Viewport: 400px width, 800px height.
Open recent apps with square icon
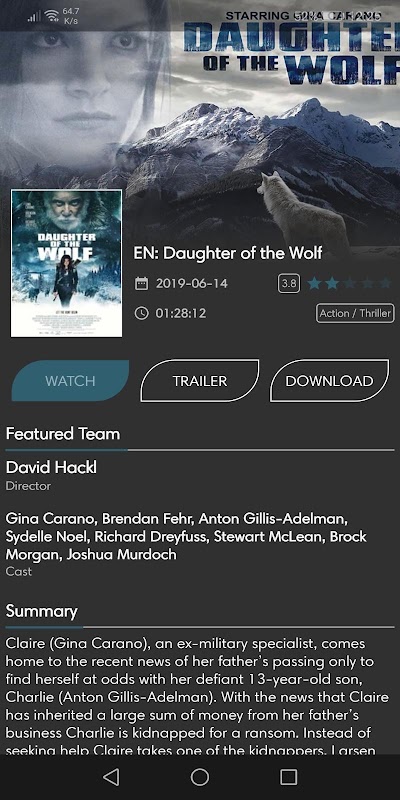(289, 777)
